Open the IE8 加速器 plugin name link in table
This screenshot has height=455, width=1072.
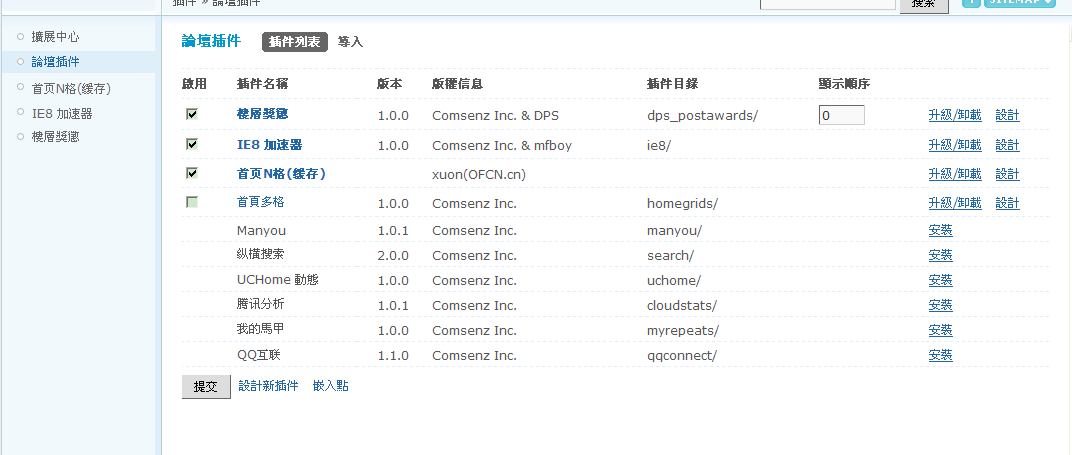[269, 145]
